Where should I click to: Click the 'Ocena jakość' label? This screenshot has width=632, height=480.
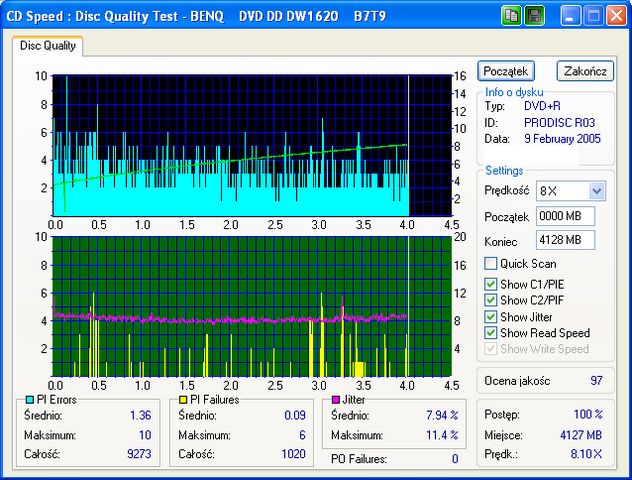[517, 381]
